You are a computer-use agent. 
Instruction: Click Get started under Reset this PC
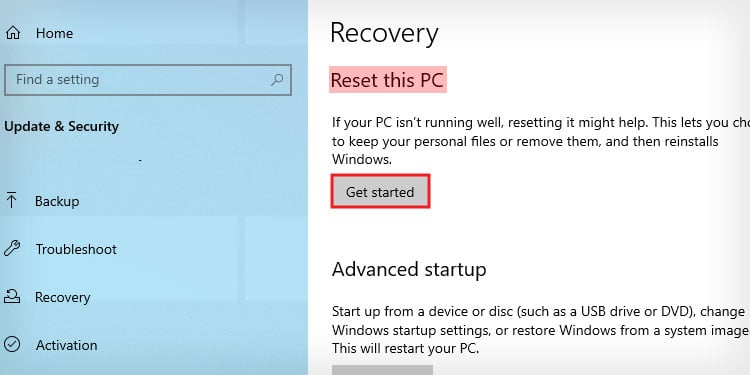point(380,191)
